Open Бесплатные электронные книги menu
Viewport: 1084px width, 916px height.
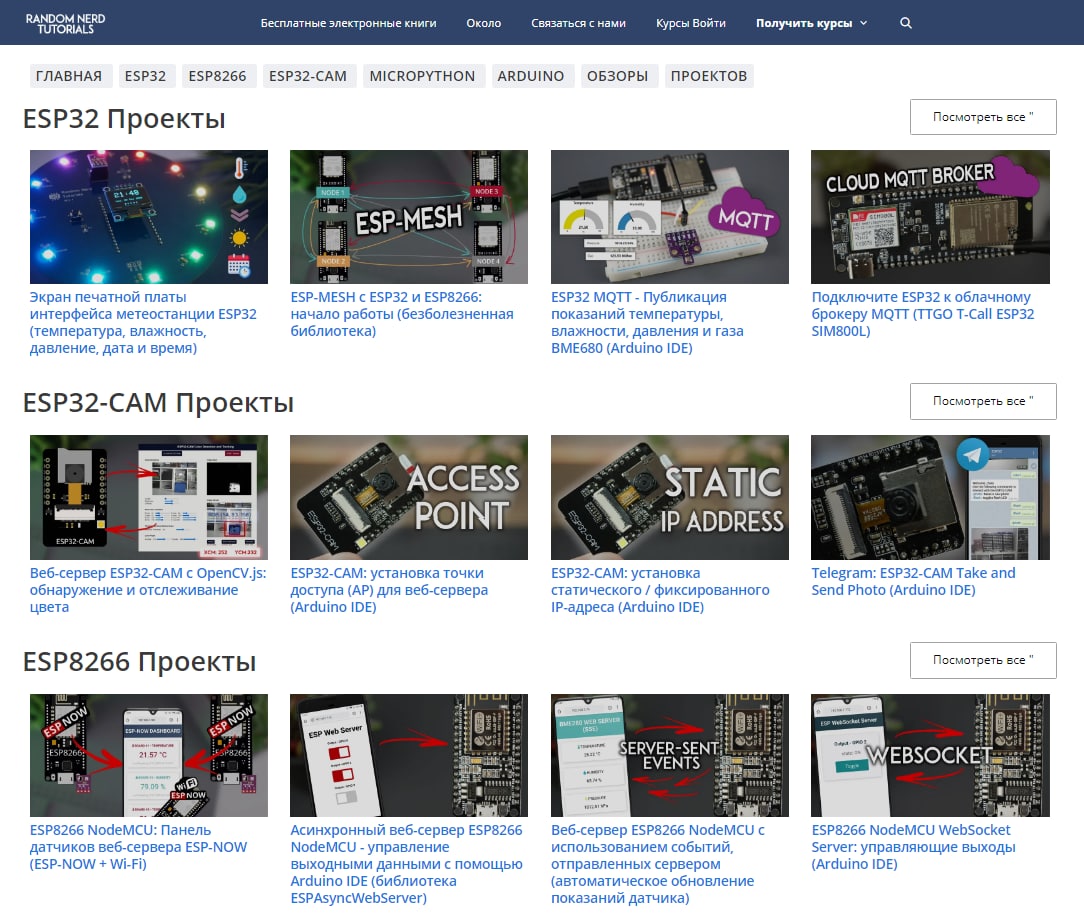(348, 23)
